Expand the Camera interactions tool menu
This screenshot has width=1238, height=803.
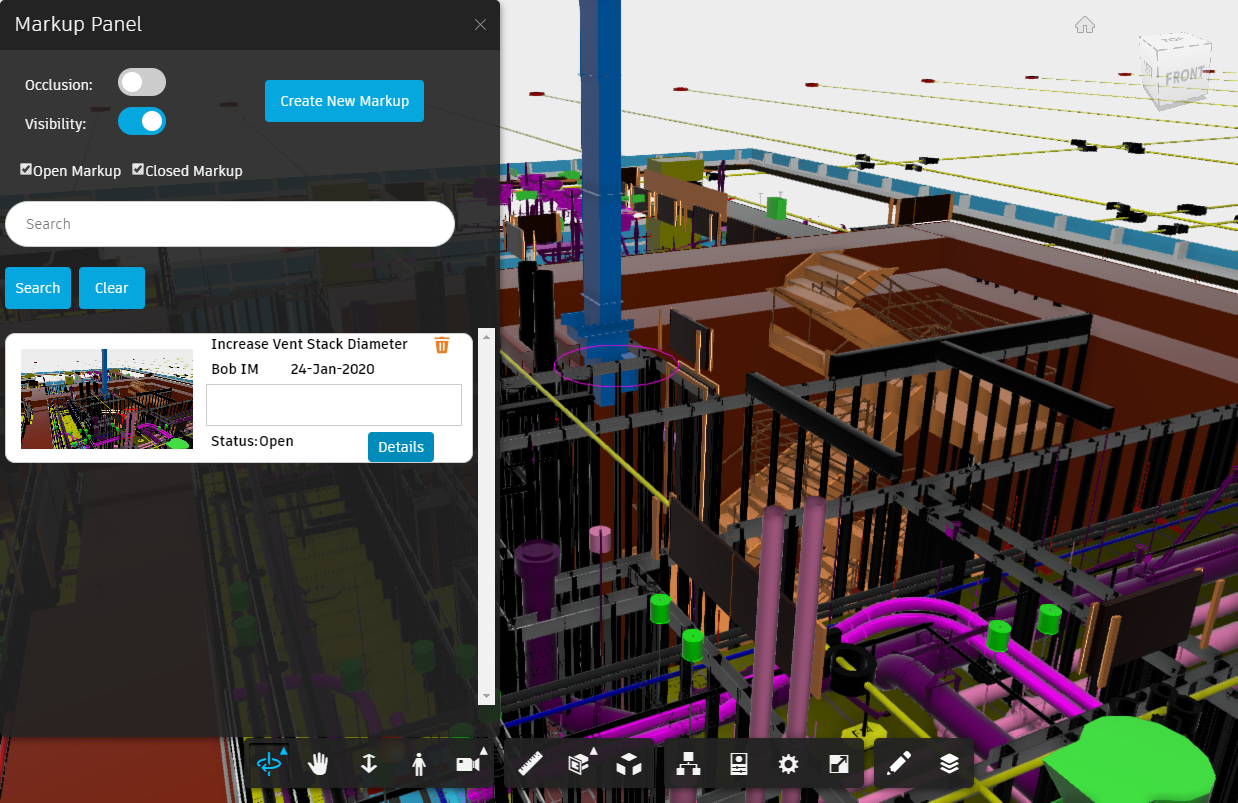coord(468,764)
